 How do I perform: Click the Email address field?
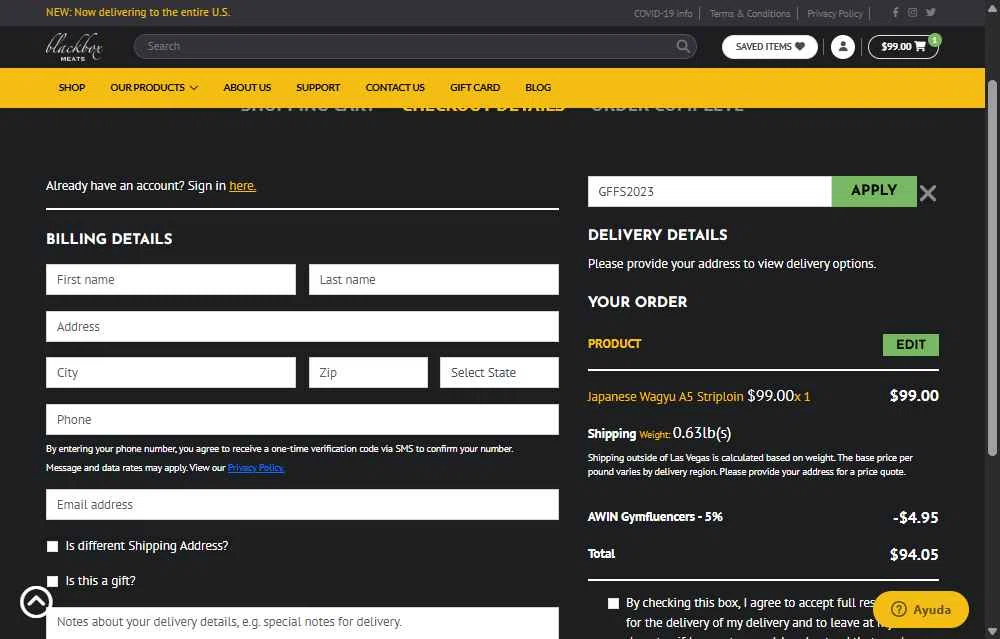(x=302, y=504)
